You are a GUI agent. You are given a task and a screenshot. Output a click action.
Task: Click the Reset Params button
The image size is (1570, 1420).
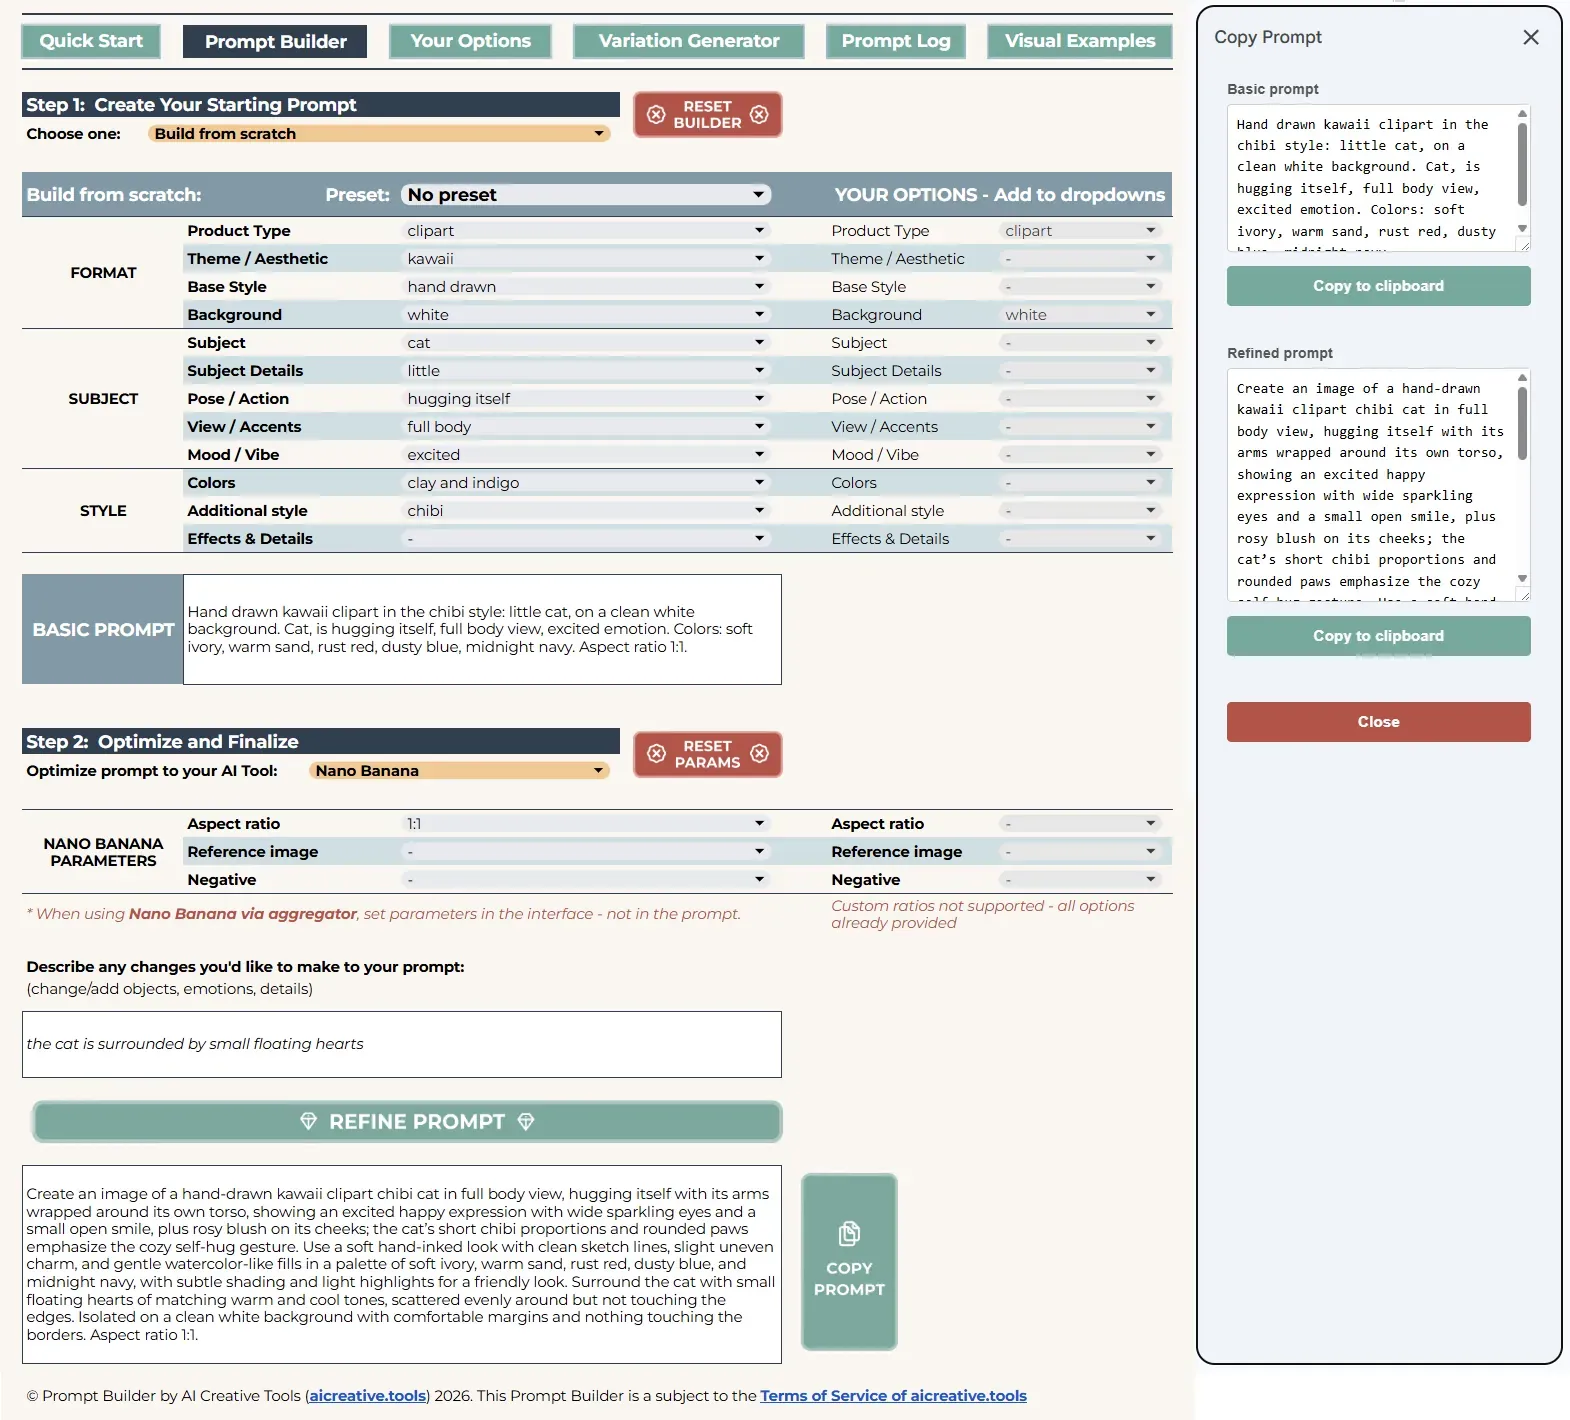point(707,754)
